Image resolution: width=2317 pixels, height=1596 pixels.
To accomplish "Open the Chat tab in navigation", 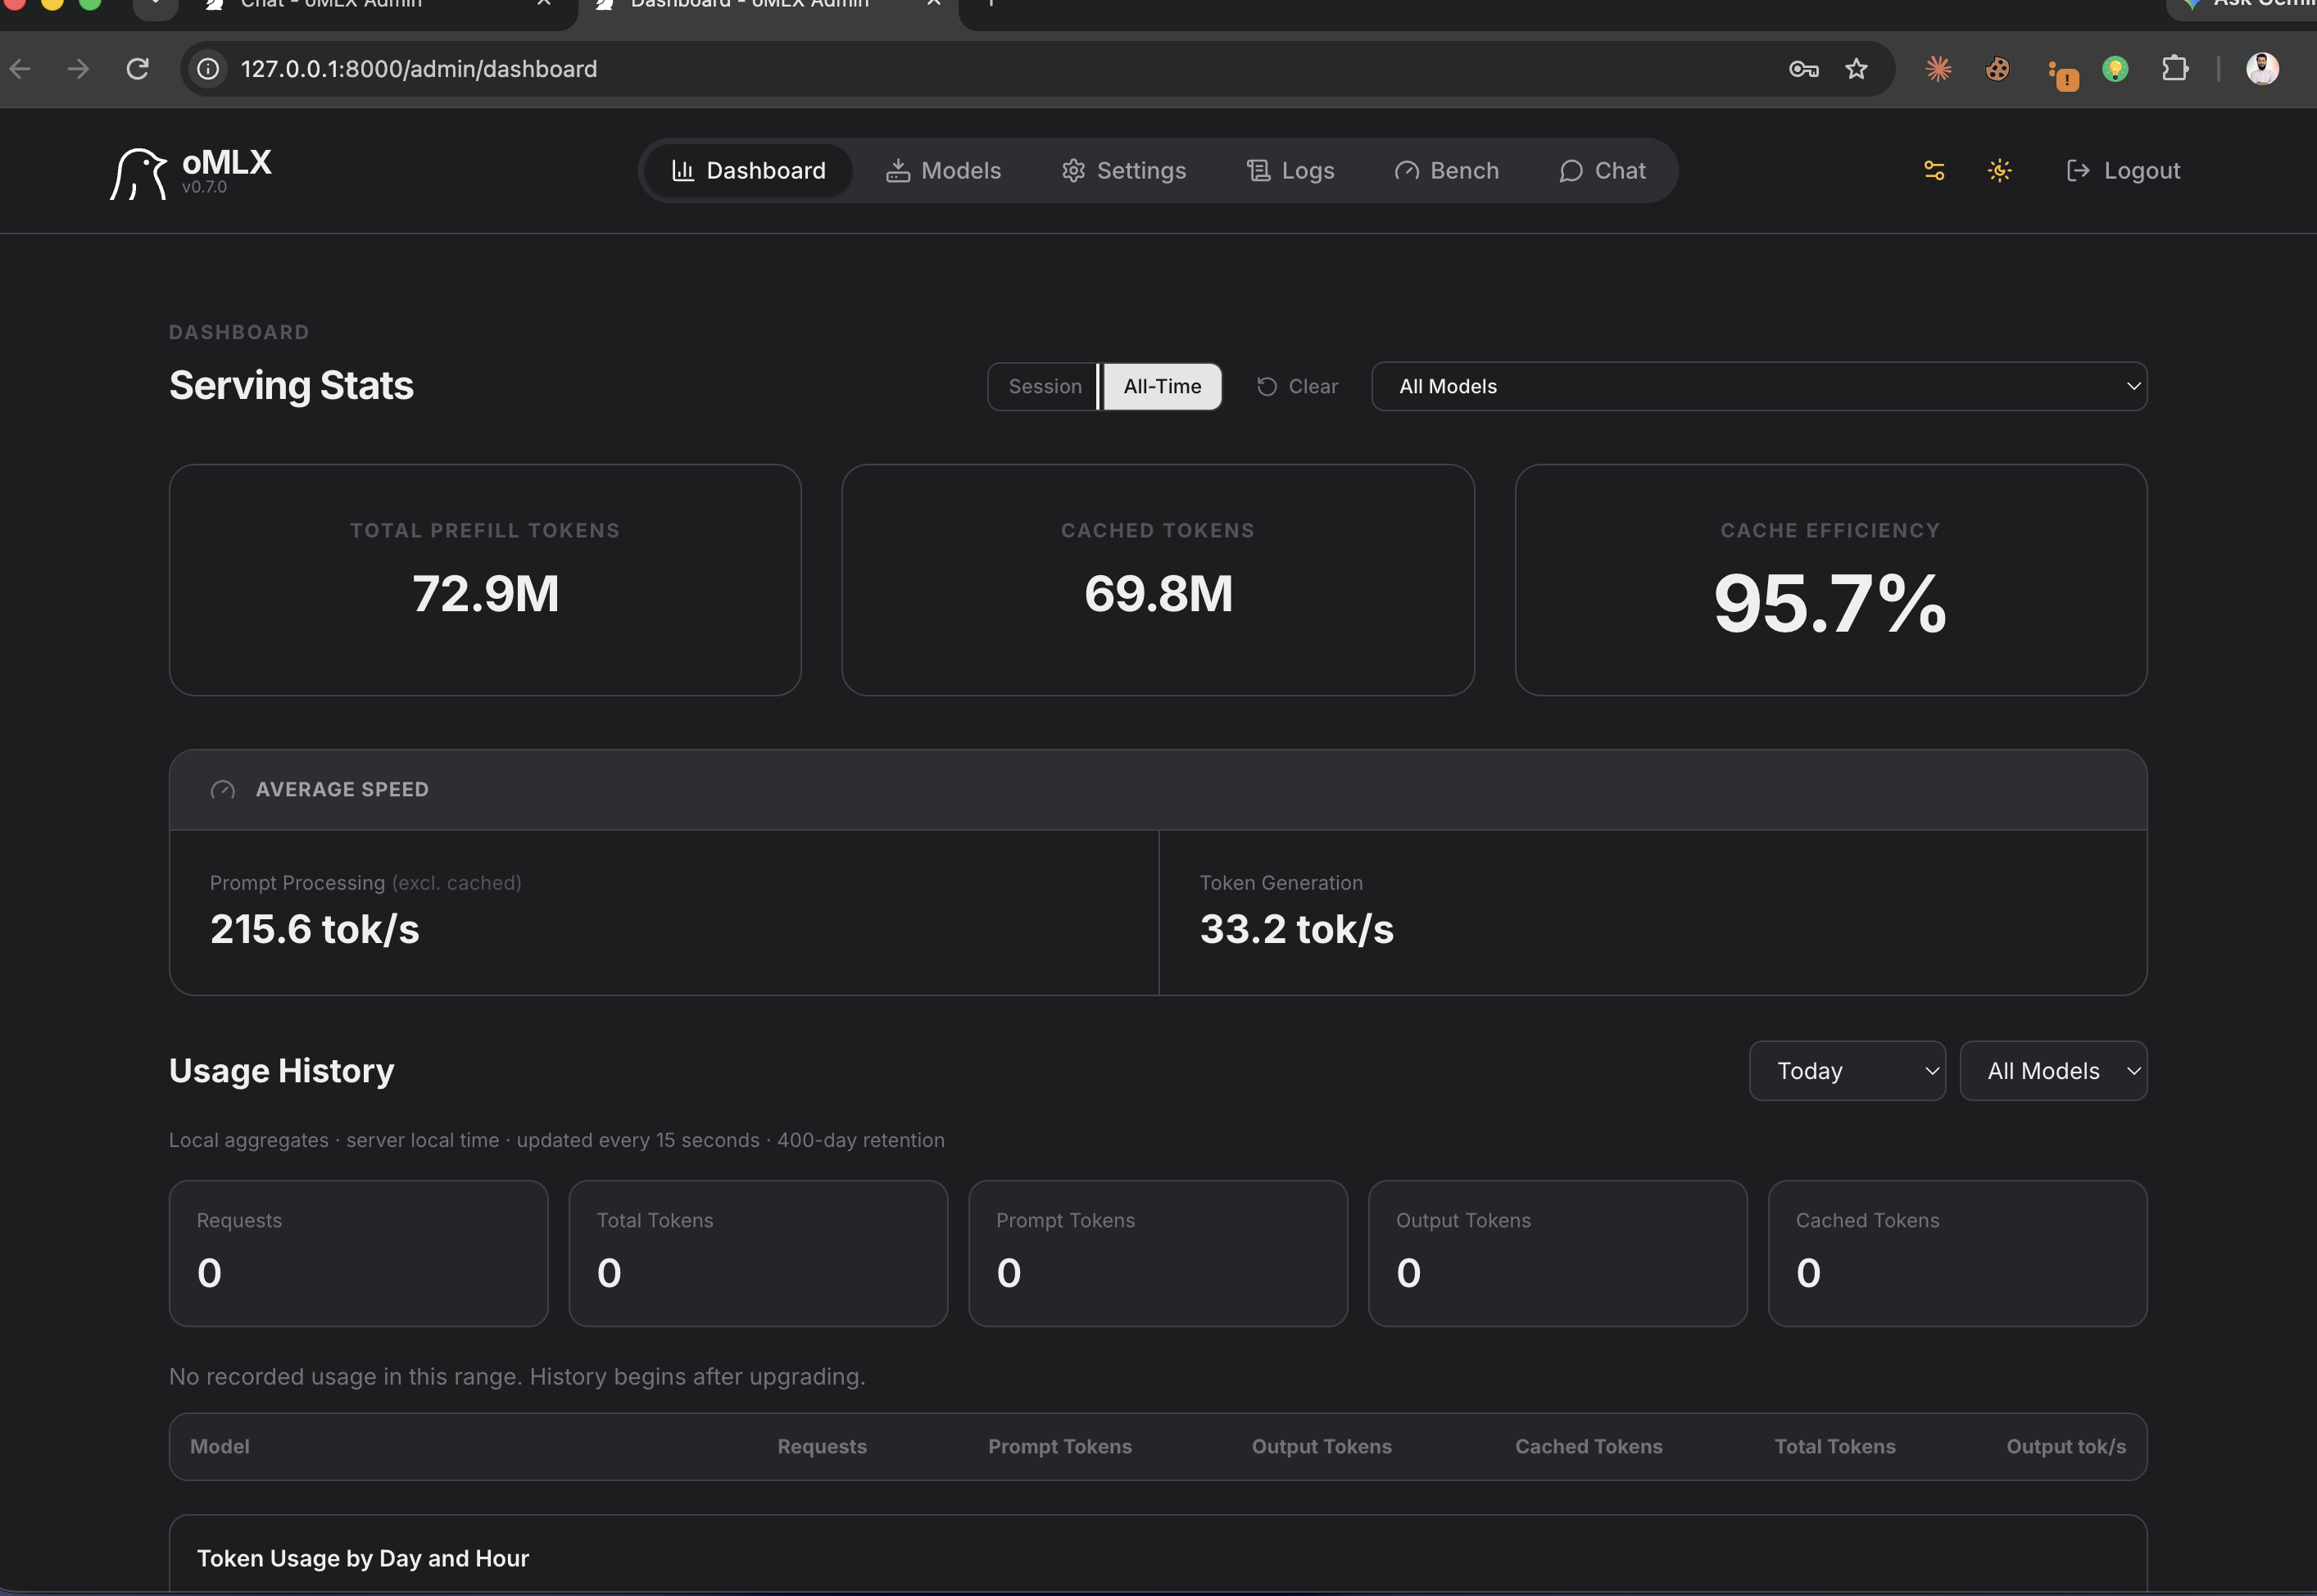I will pyautogui.click(x=1602, y=171).
